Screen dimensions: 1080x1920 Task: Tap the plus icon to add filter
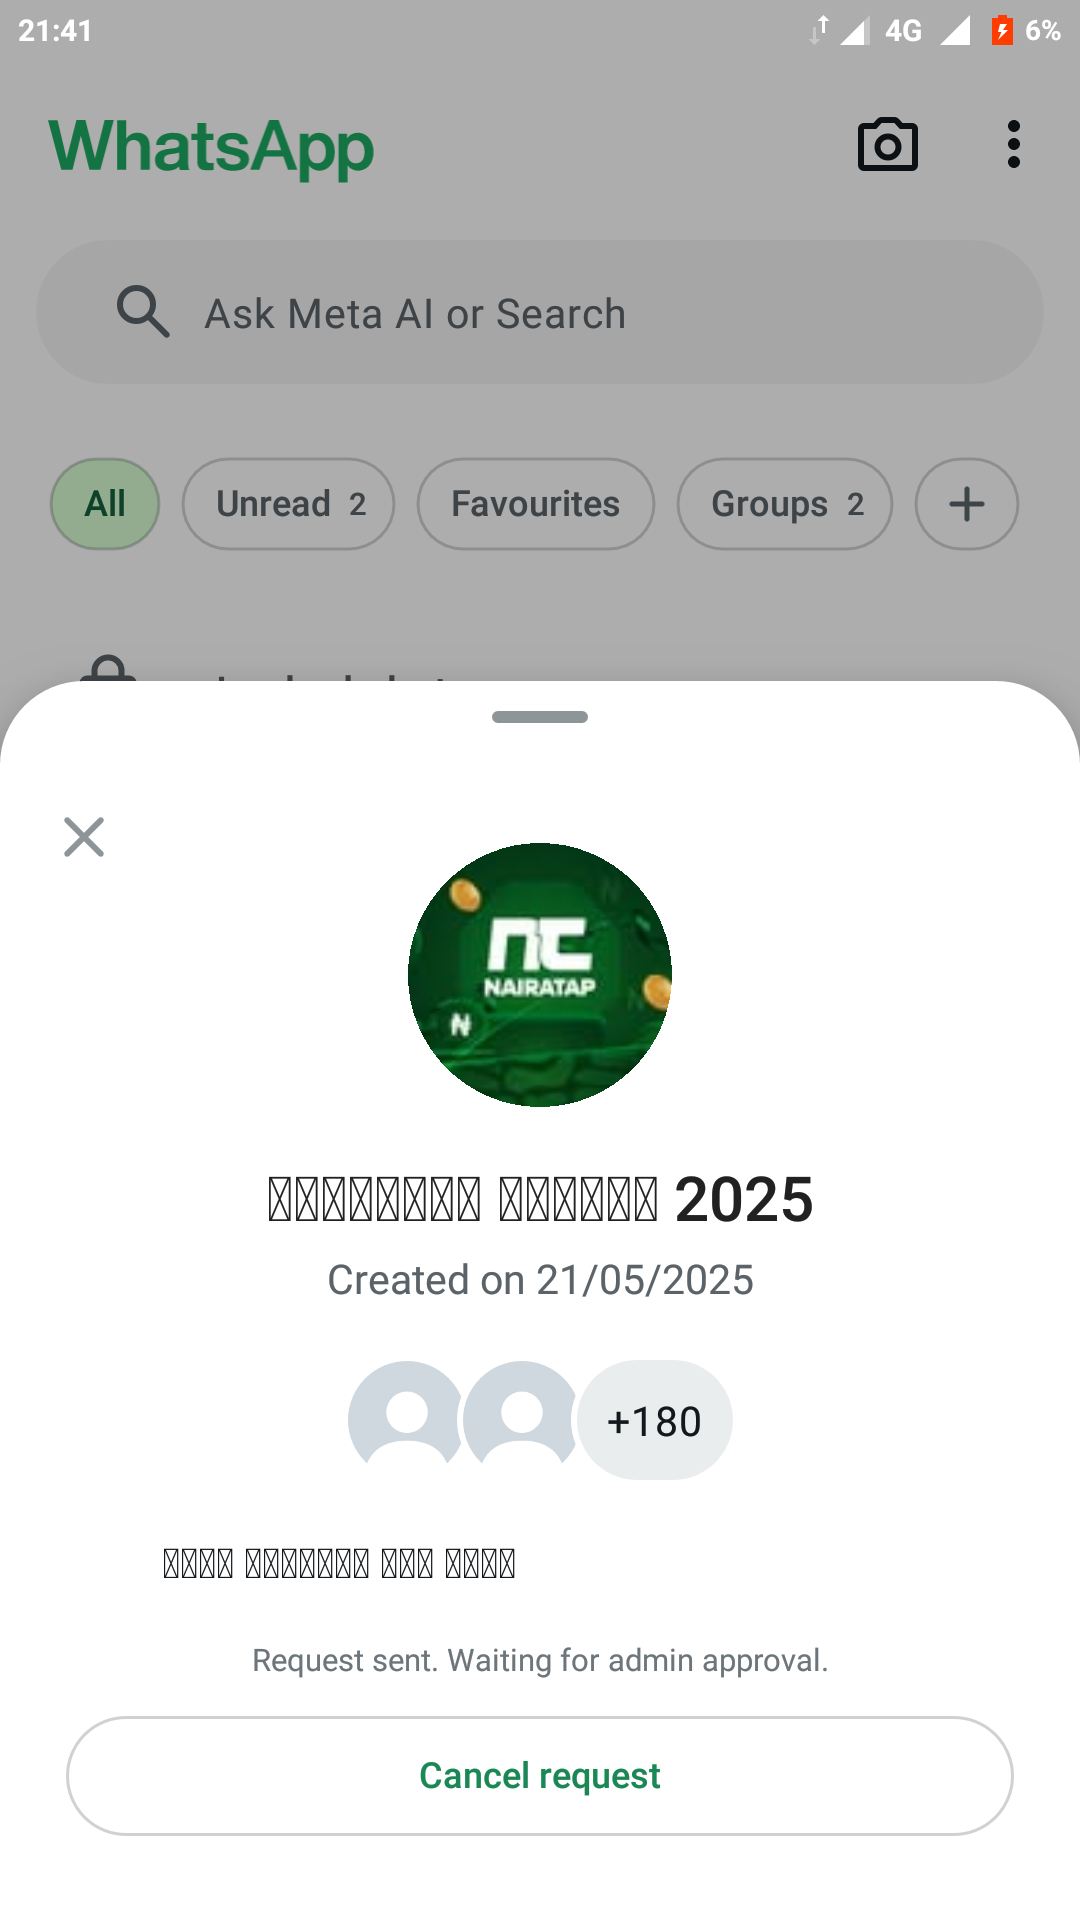coord(966,504)
